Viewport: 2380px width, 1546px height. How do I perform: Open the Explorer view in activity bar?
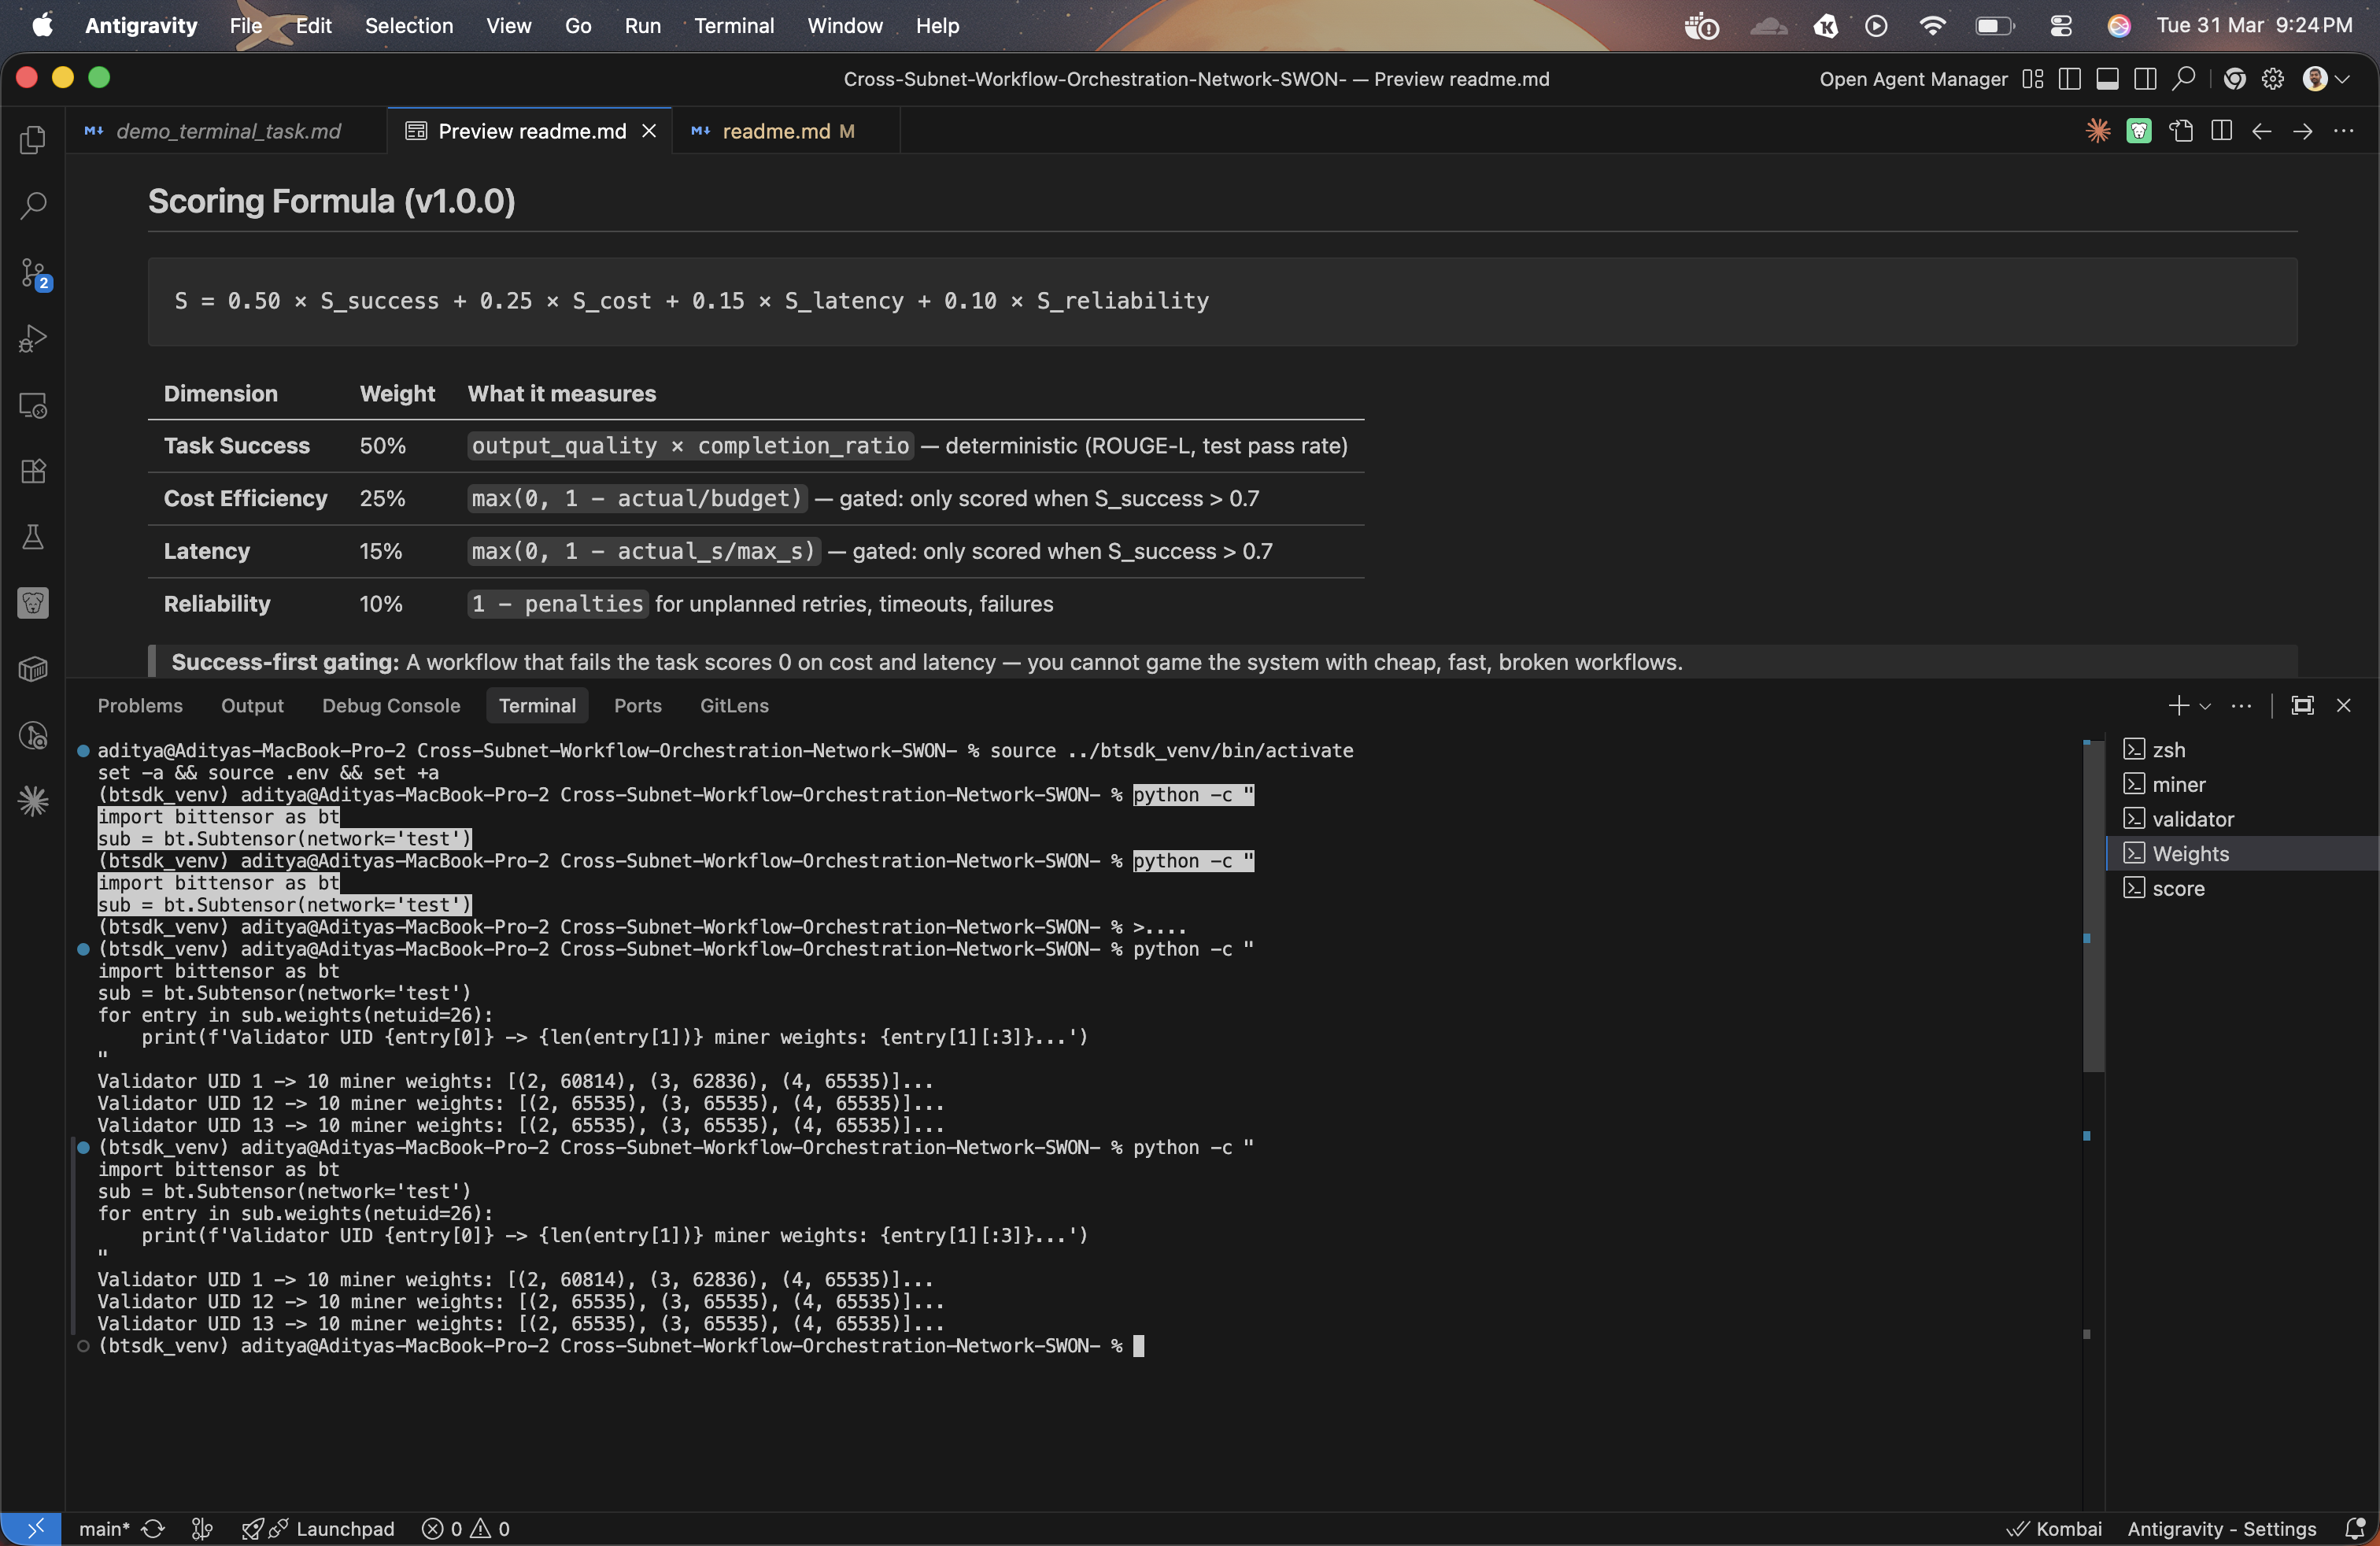33,140
